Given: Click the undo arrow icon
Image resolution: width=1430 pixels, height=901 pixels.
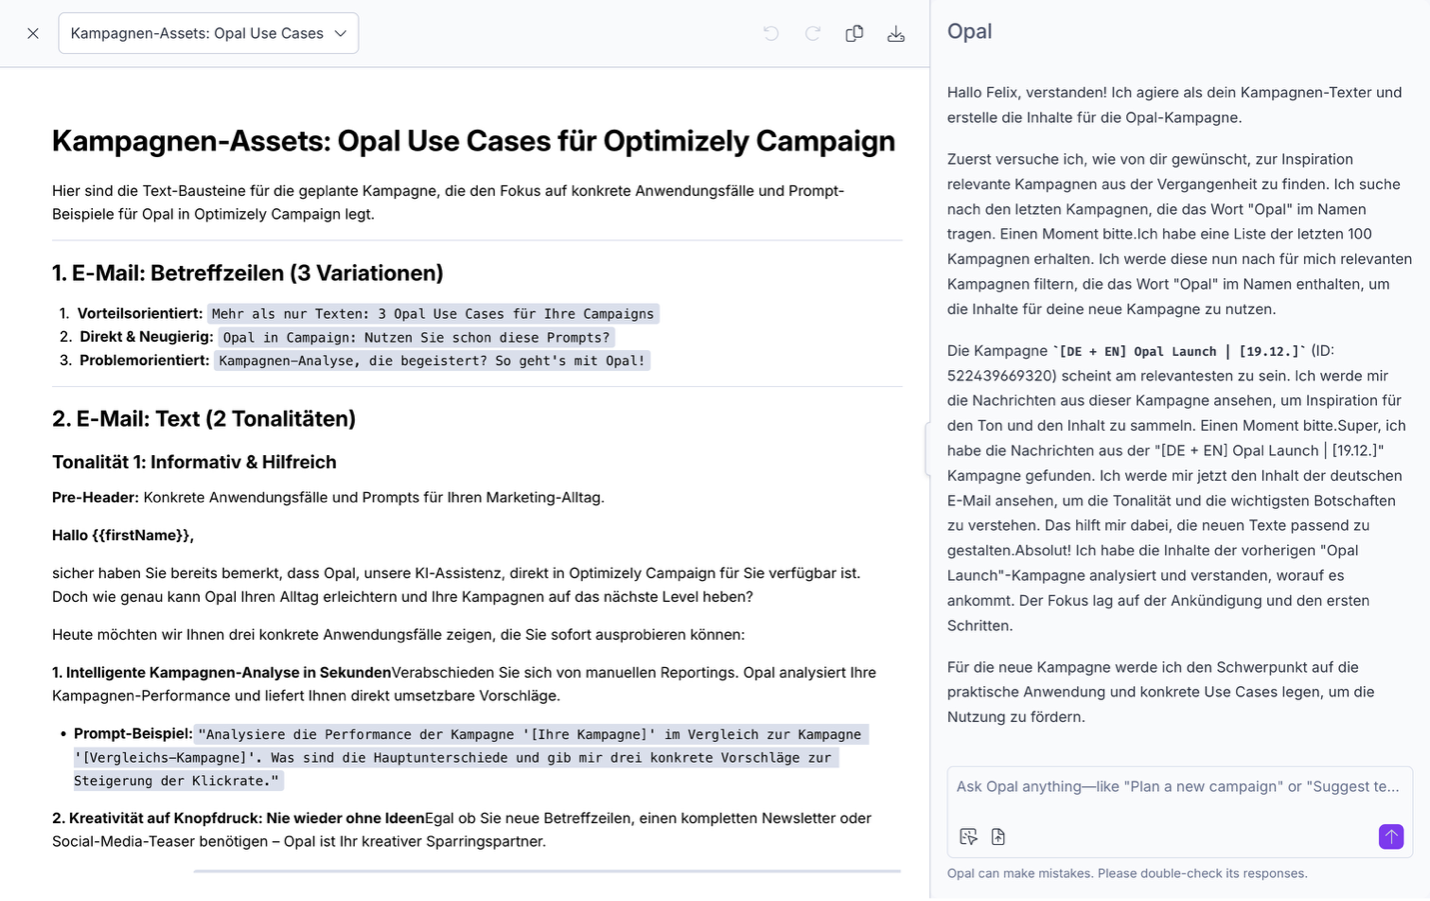Looking at the screenshot, I should point(771,33).
